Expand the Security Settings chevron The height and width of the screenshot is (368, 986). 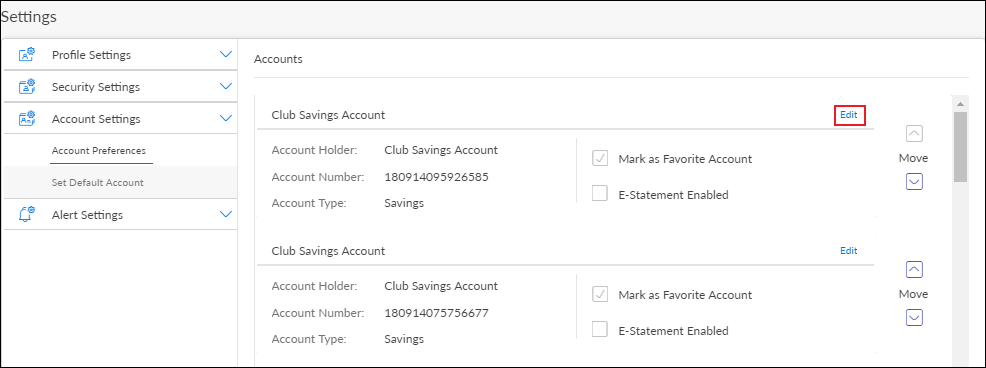(x=226, y=86)
